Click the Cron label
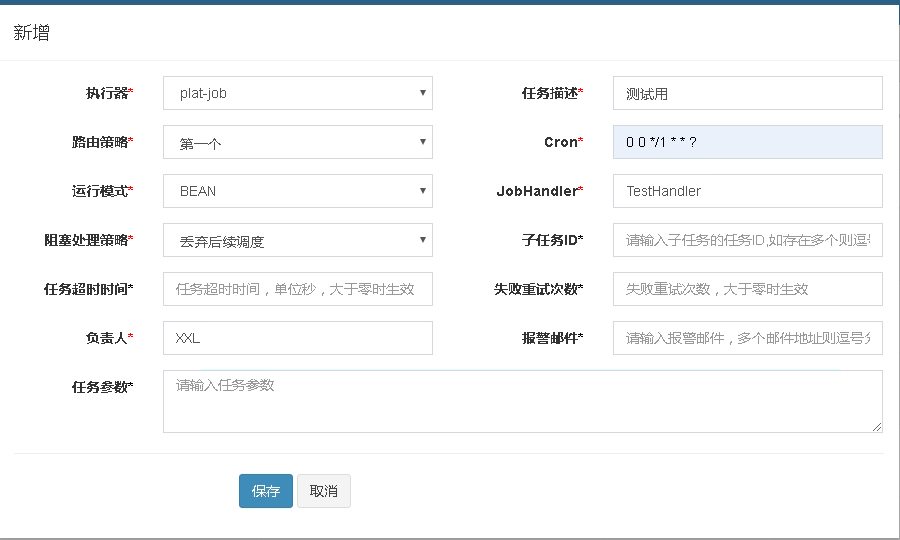900x540 pixels. point(564,142)
